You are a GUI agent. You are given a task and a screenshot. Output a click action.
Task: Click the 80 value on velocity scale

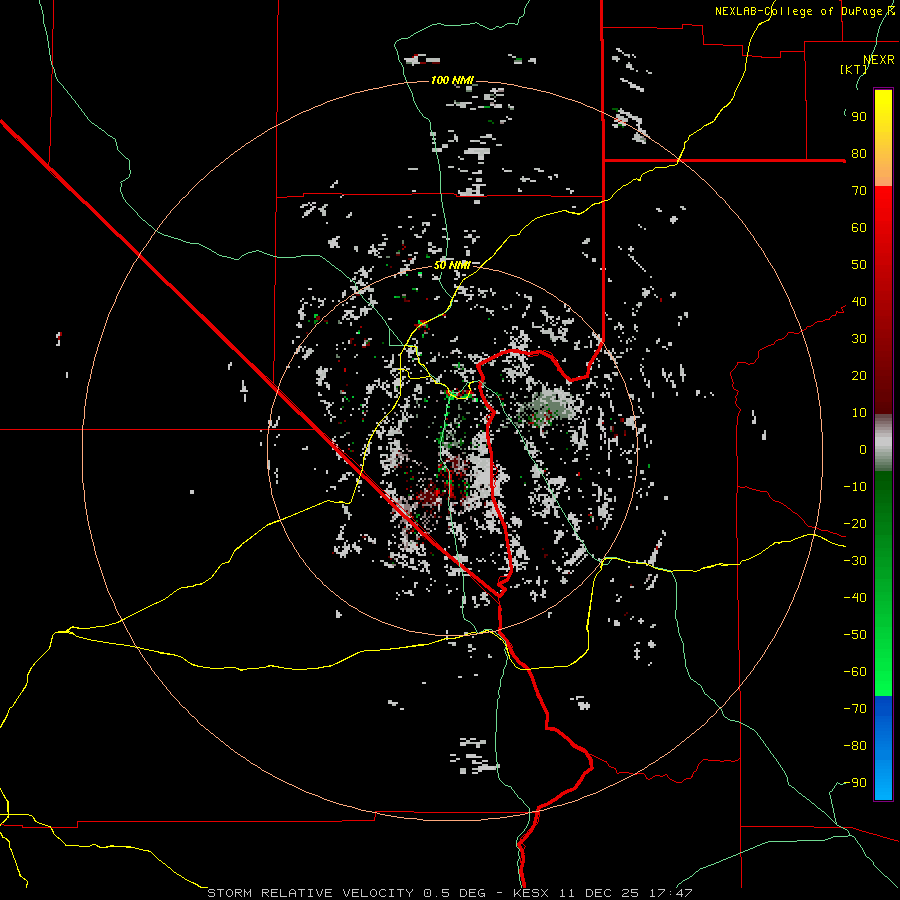(x=859, y=154)
